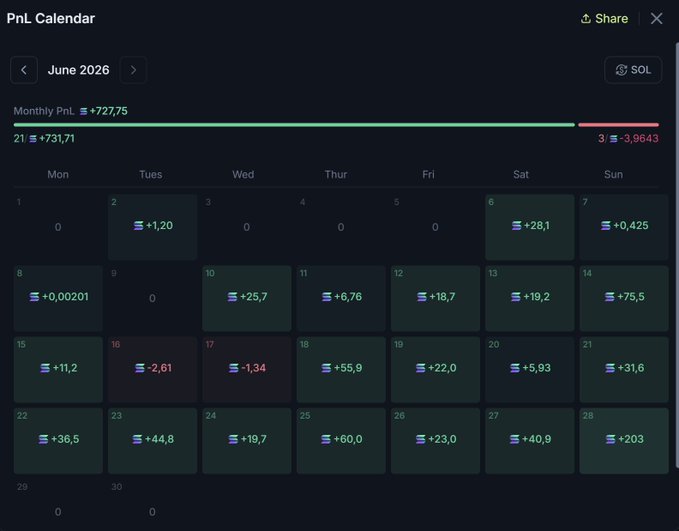Go to the previous month
Screen dimensions: 679x531
(x=24, y=70)
